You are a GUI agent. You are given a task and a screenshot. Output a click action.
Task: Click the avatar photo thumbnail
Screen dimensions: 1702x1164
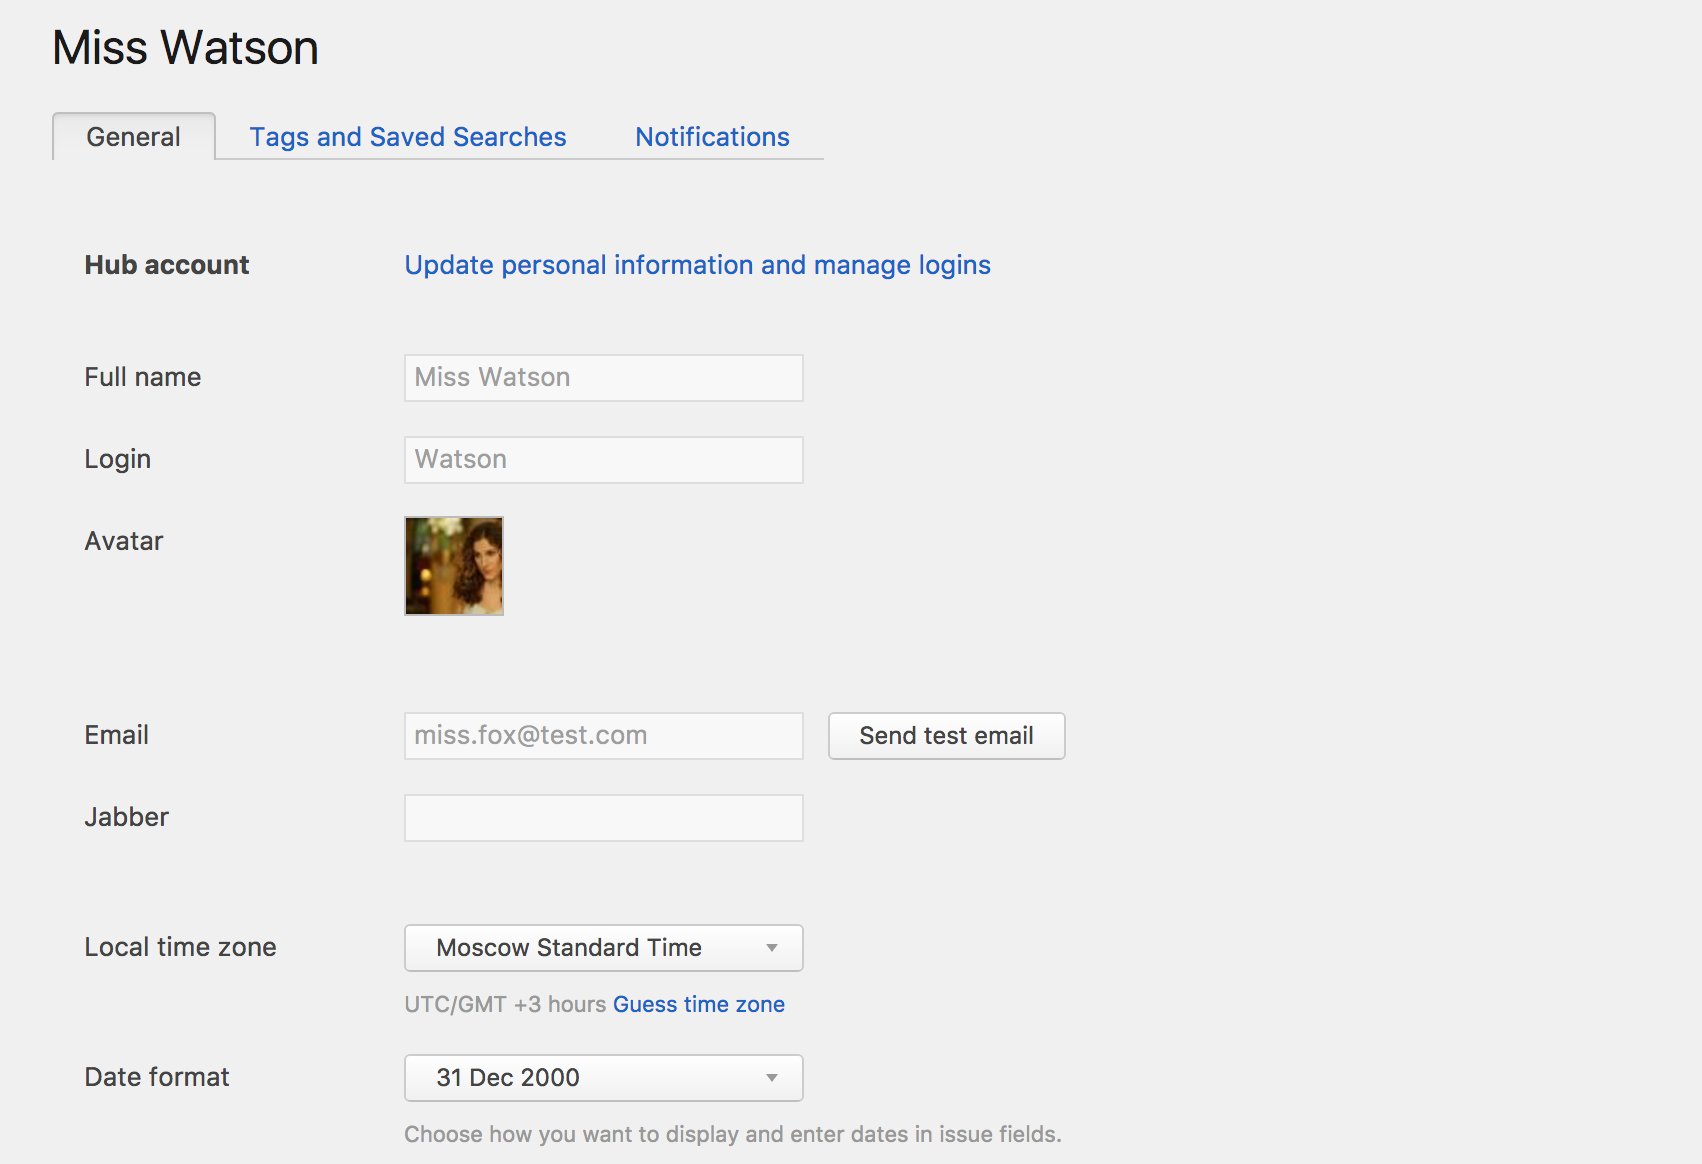(x=454, y=566)
